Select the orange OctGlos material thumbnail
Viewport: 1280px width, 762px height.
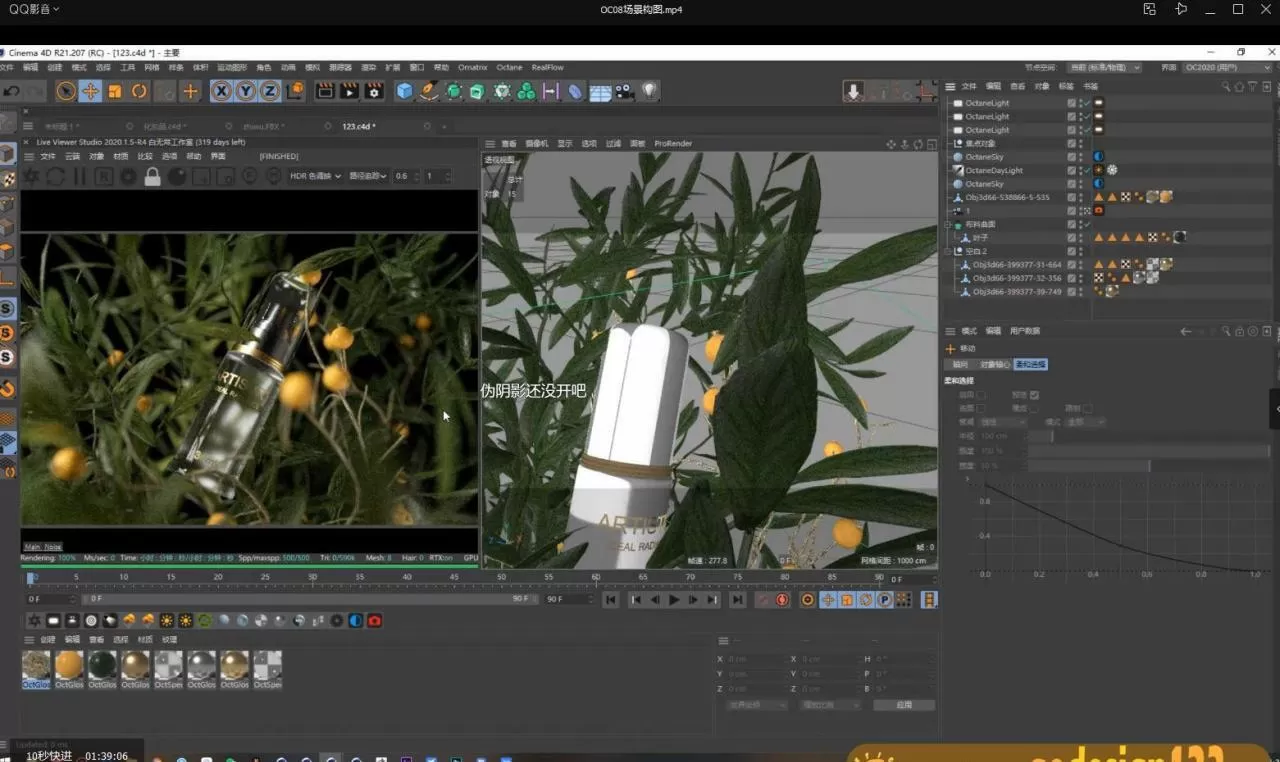click(x=68, y=663)
